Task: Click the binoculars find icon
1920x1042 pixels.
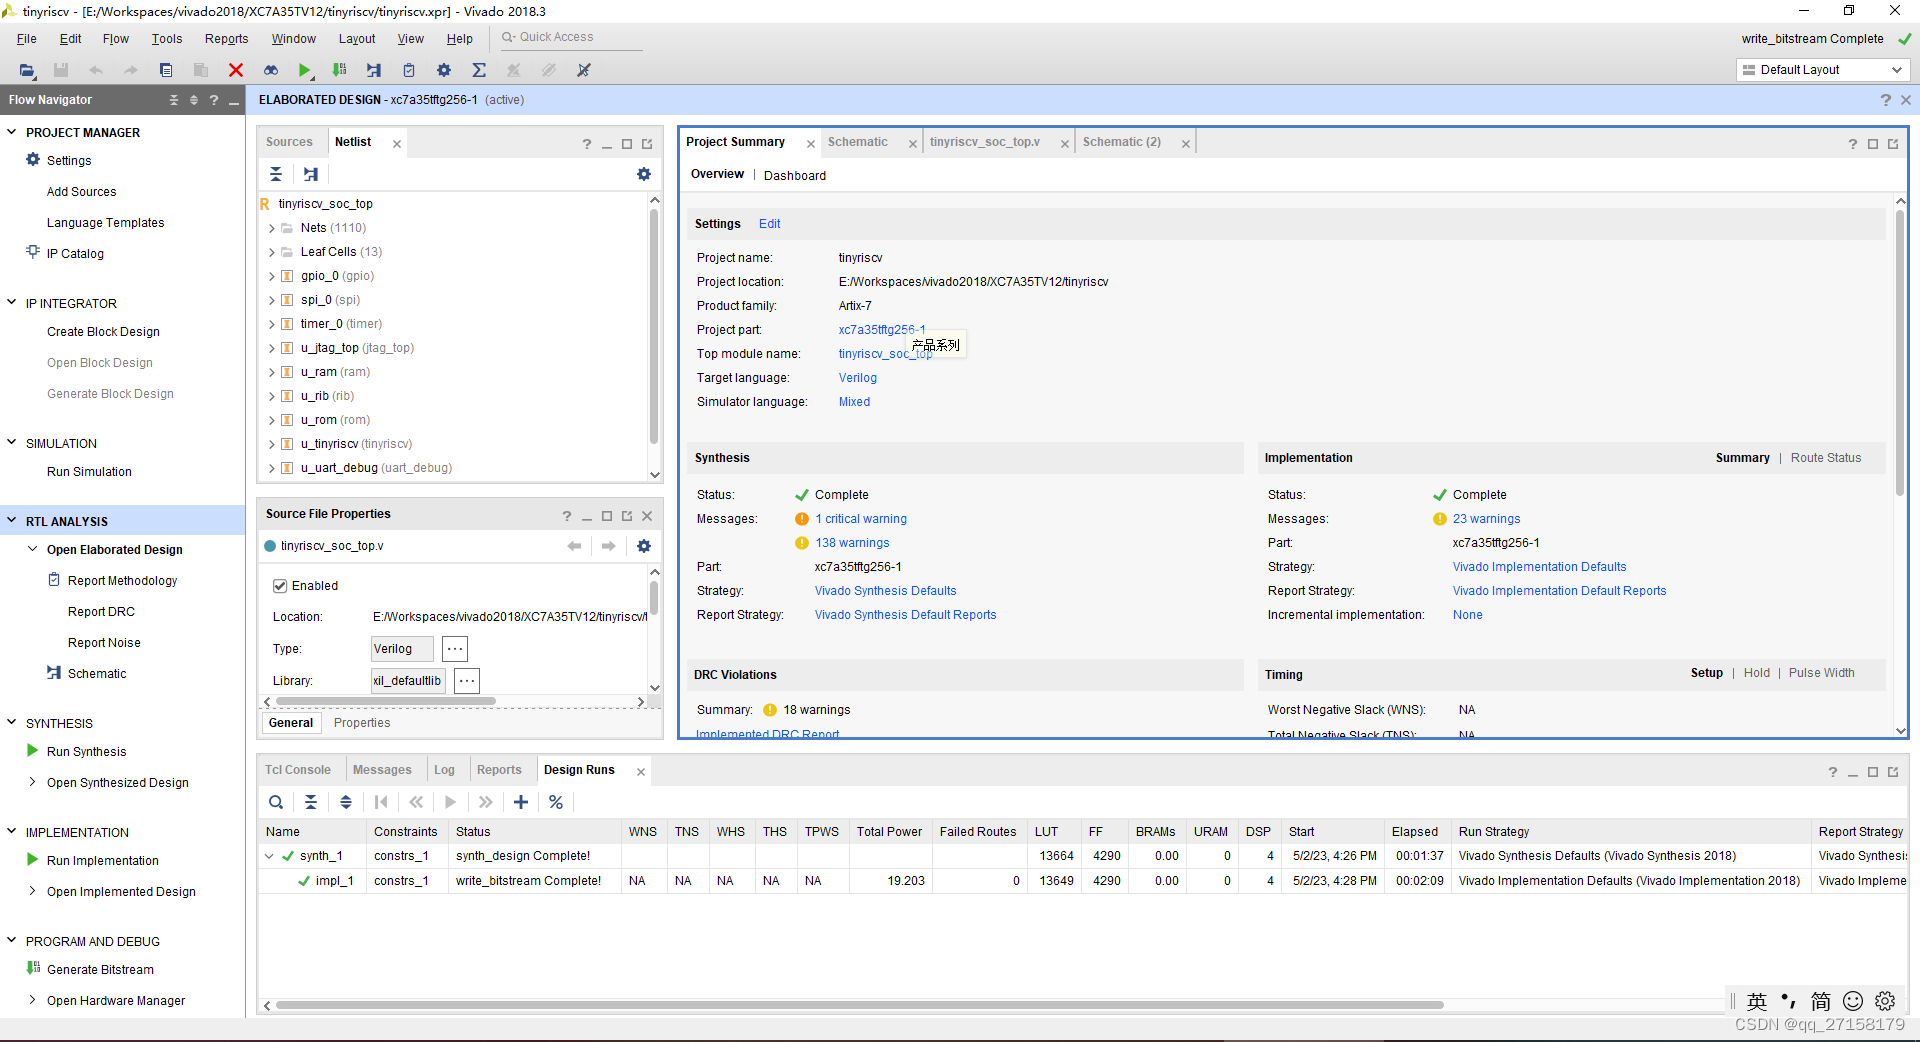Action: click(x=271, y=70)
